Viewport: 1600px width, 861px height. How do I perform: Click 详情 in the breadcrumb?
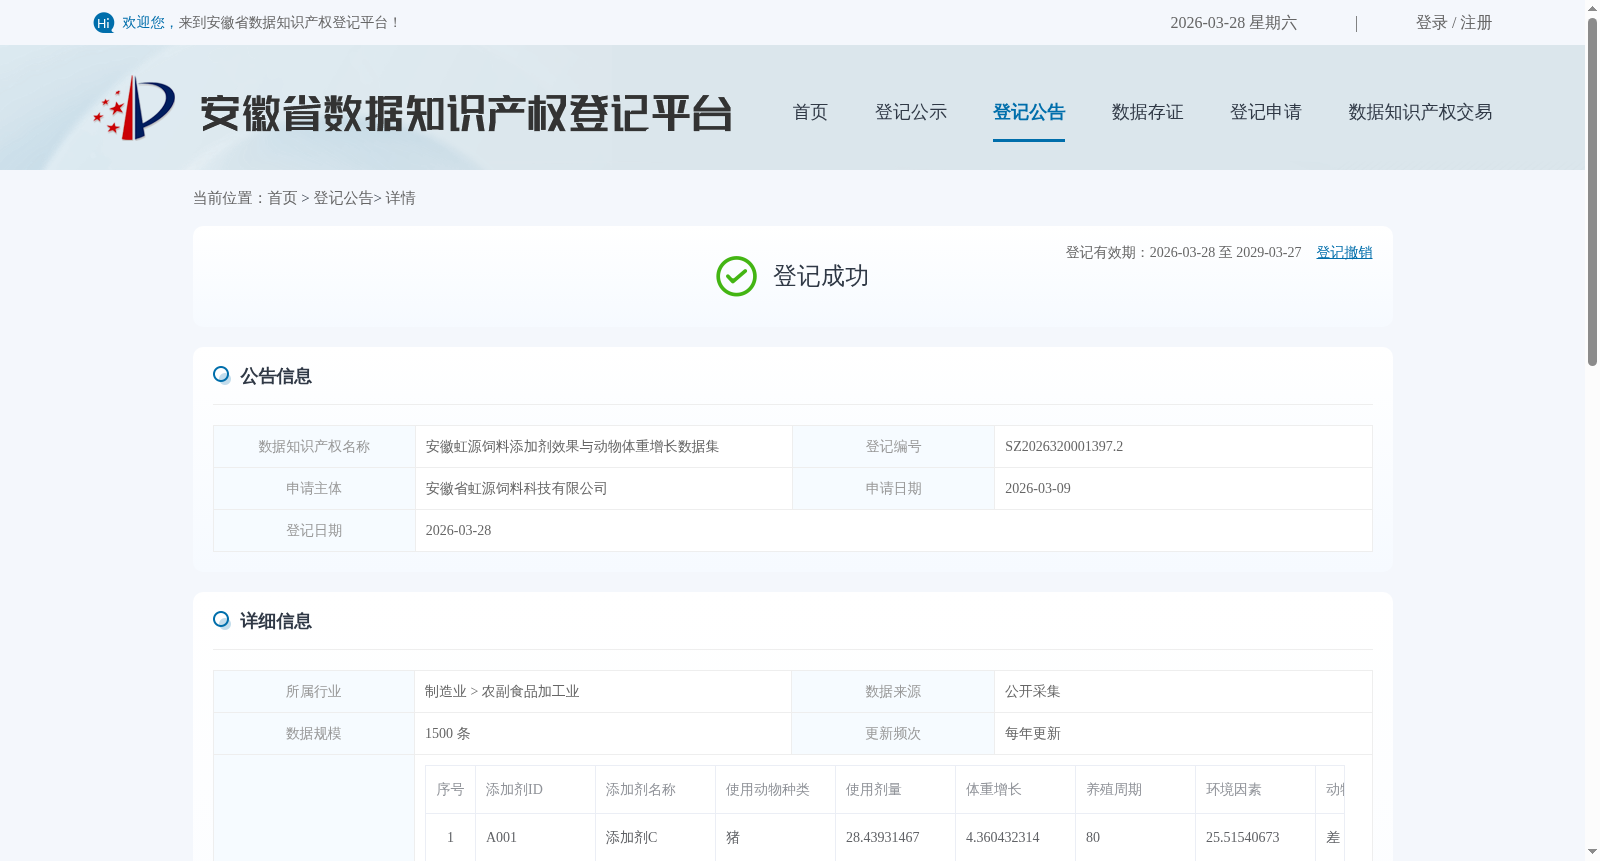tap(400, 198)
